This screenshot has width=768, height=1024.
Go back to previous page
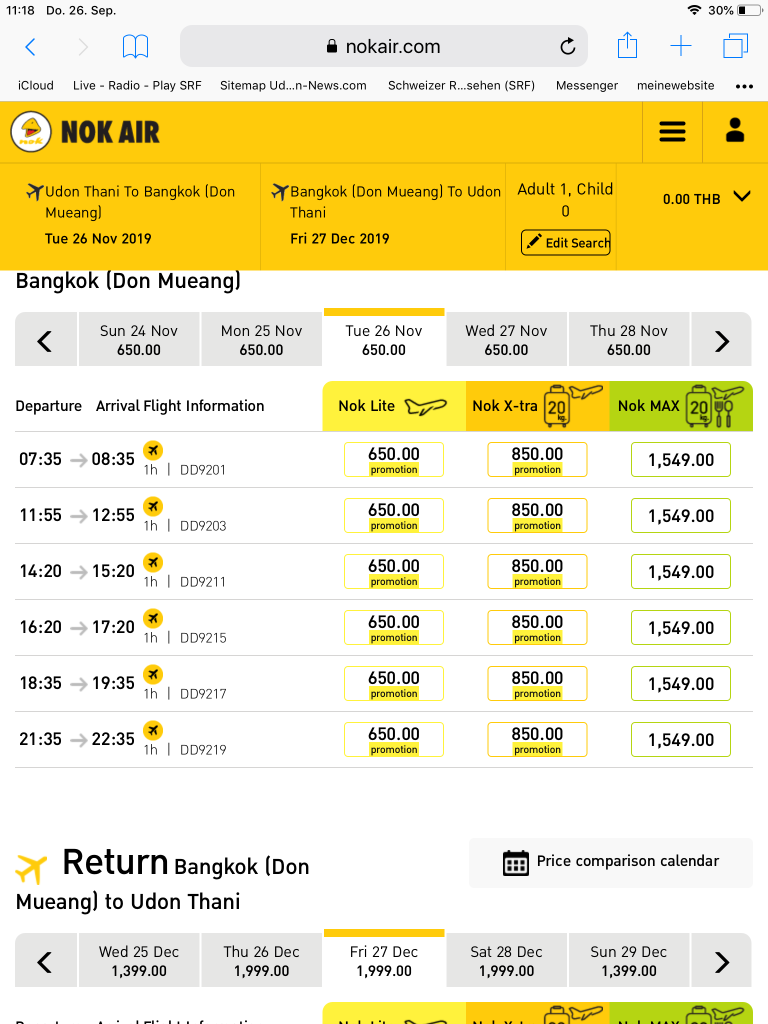pyautogui.click(x=30, y=46)
